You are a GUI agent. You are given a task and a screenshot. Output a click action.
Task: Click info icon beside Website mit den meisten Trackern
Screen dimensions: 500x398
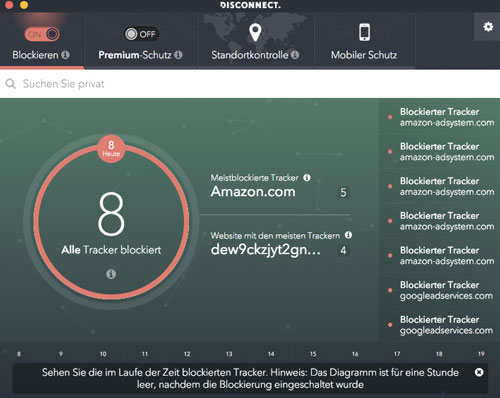point(348,235)
